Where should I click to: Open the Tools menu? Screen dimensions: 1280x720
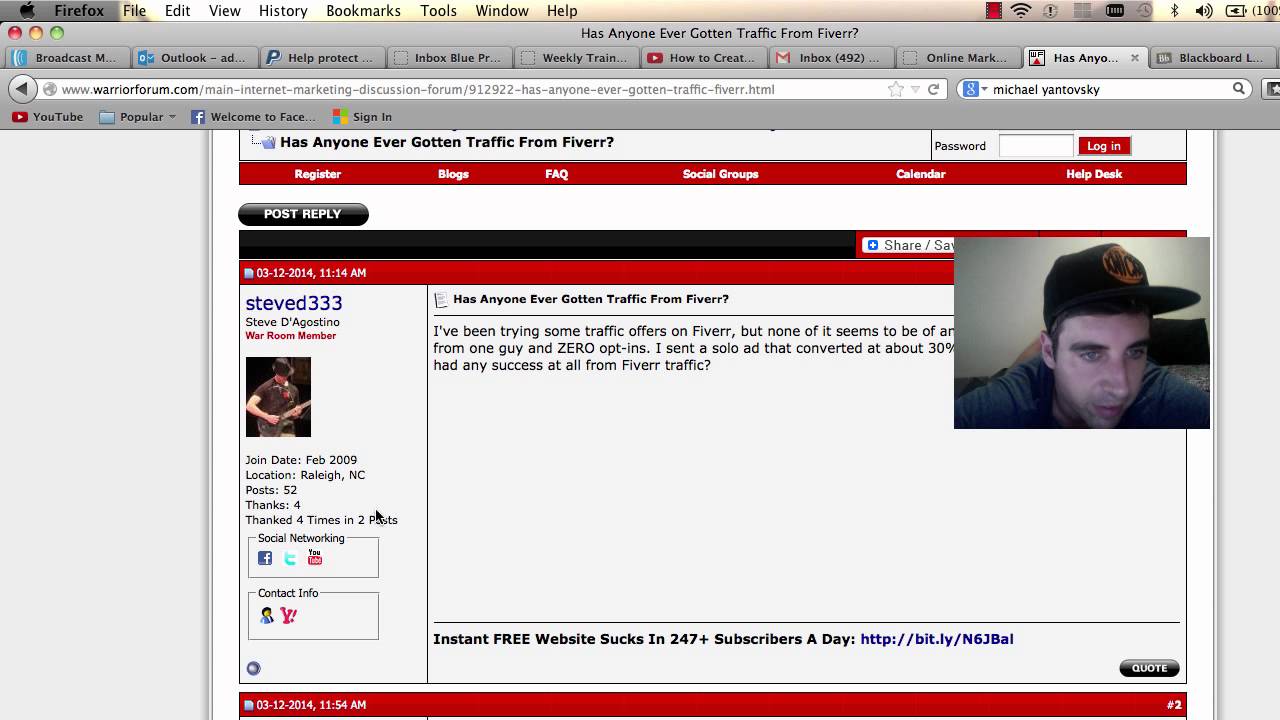438,11
